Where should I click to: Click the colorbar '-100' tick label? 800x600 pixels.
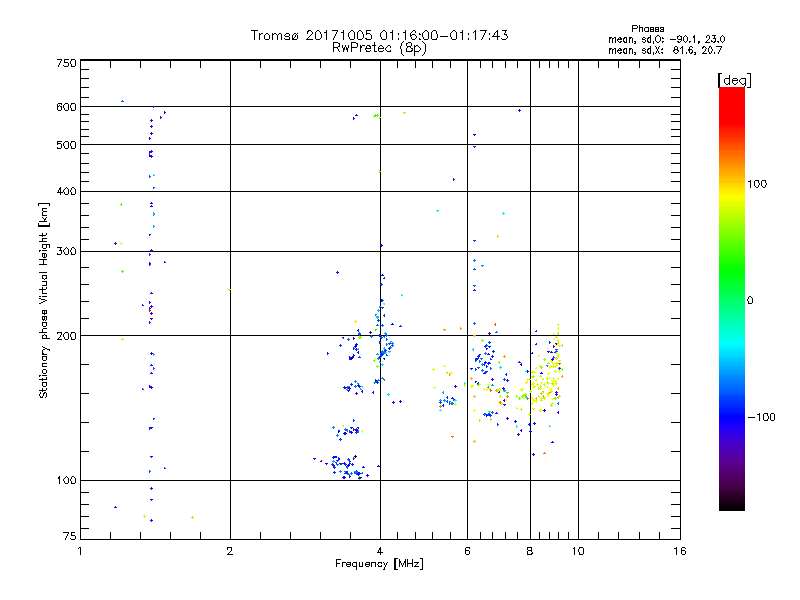761,417
